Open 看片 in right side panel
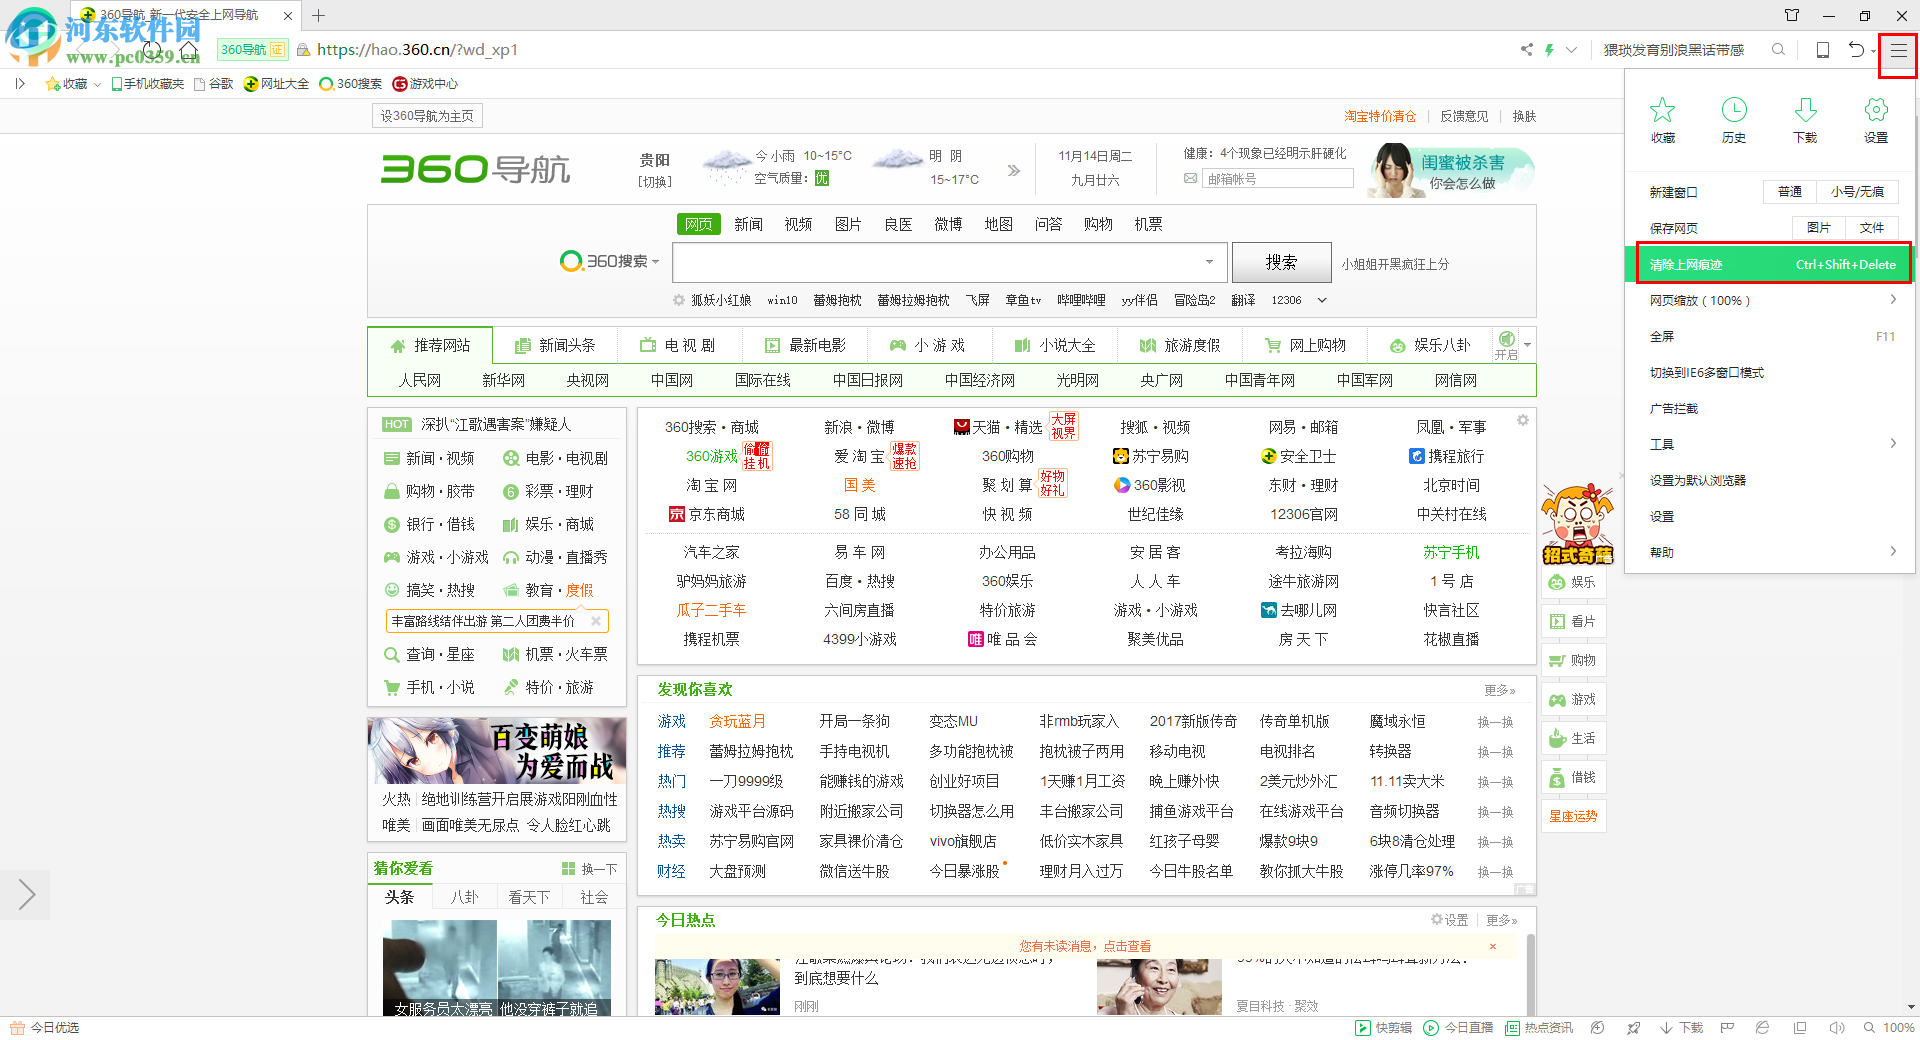The width and height of the screenshot is (1920, 1040). point(1573,621)
